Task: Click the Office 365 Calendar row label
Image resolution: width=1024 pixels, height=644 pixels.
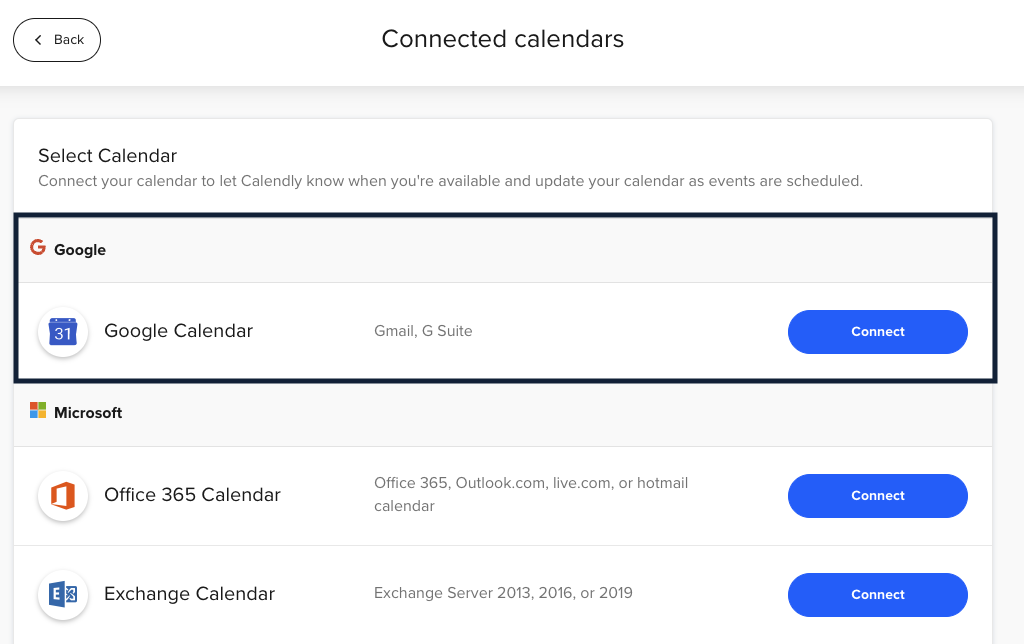Action: [192, 495]
